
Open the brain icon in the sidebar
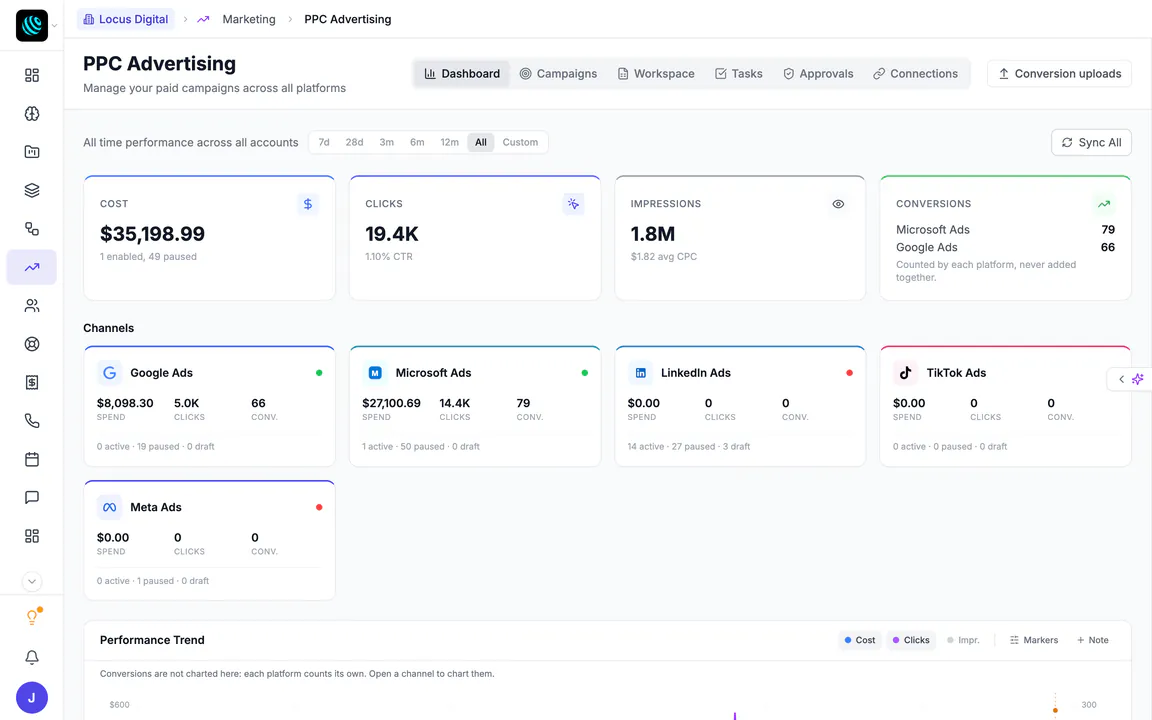(32, 113)
